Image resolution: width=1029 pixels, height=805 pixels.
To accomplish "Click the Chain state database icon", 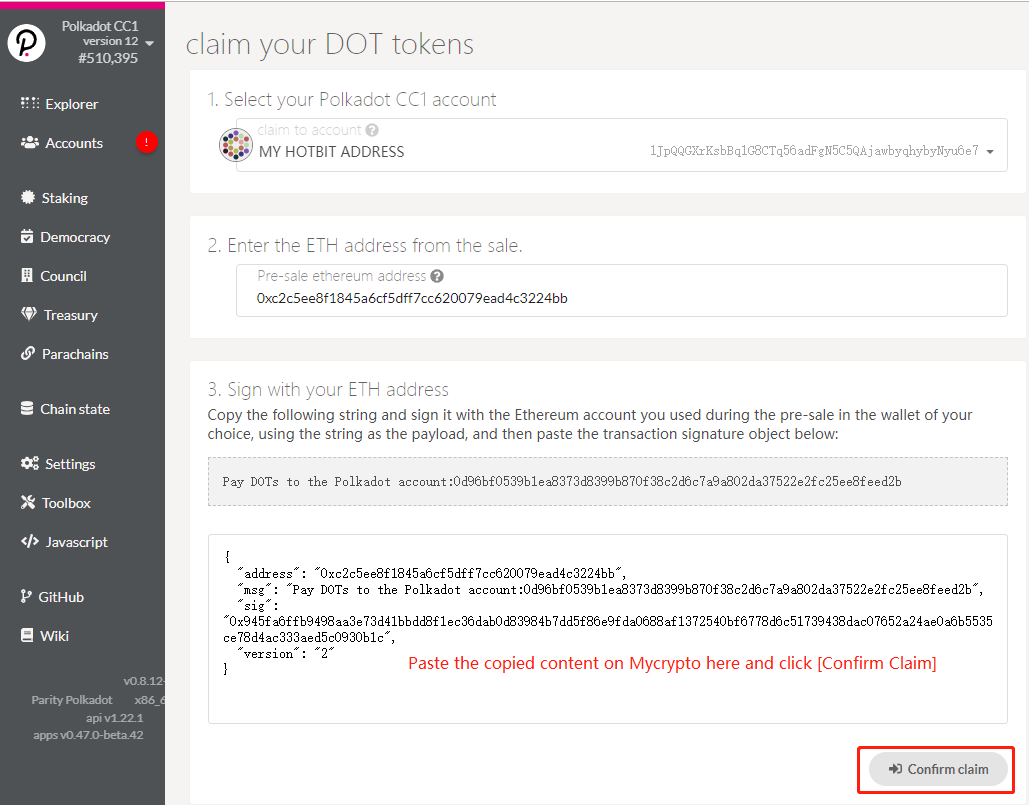I will click(28, 409).
